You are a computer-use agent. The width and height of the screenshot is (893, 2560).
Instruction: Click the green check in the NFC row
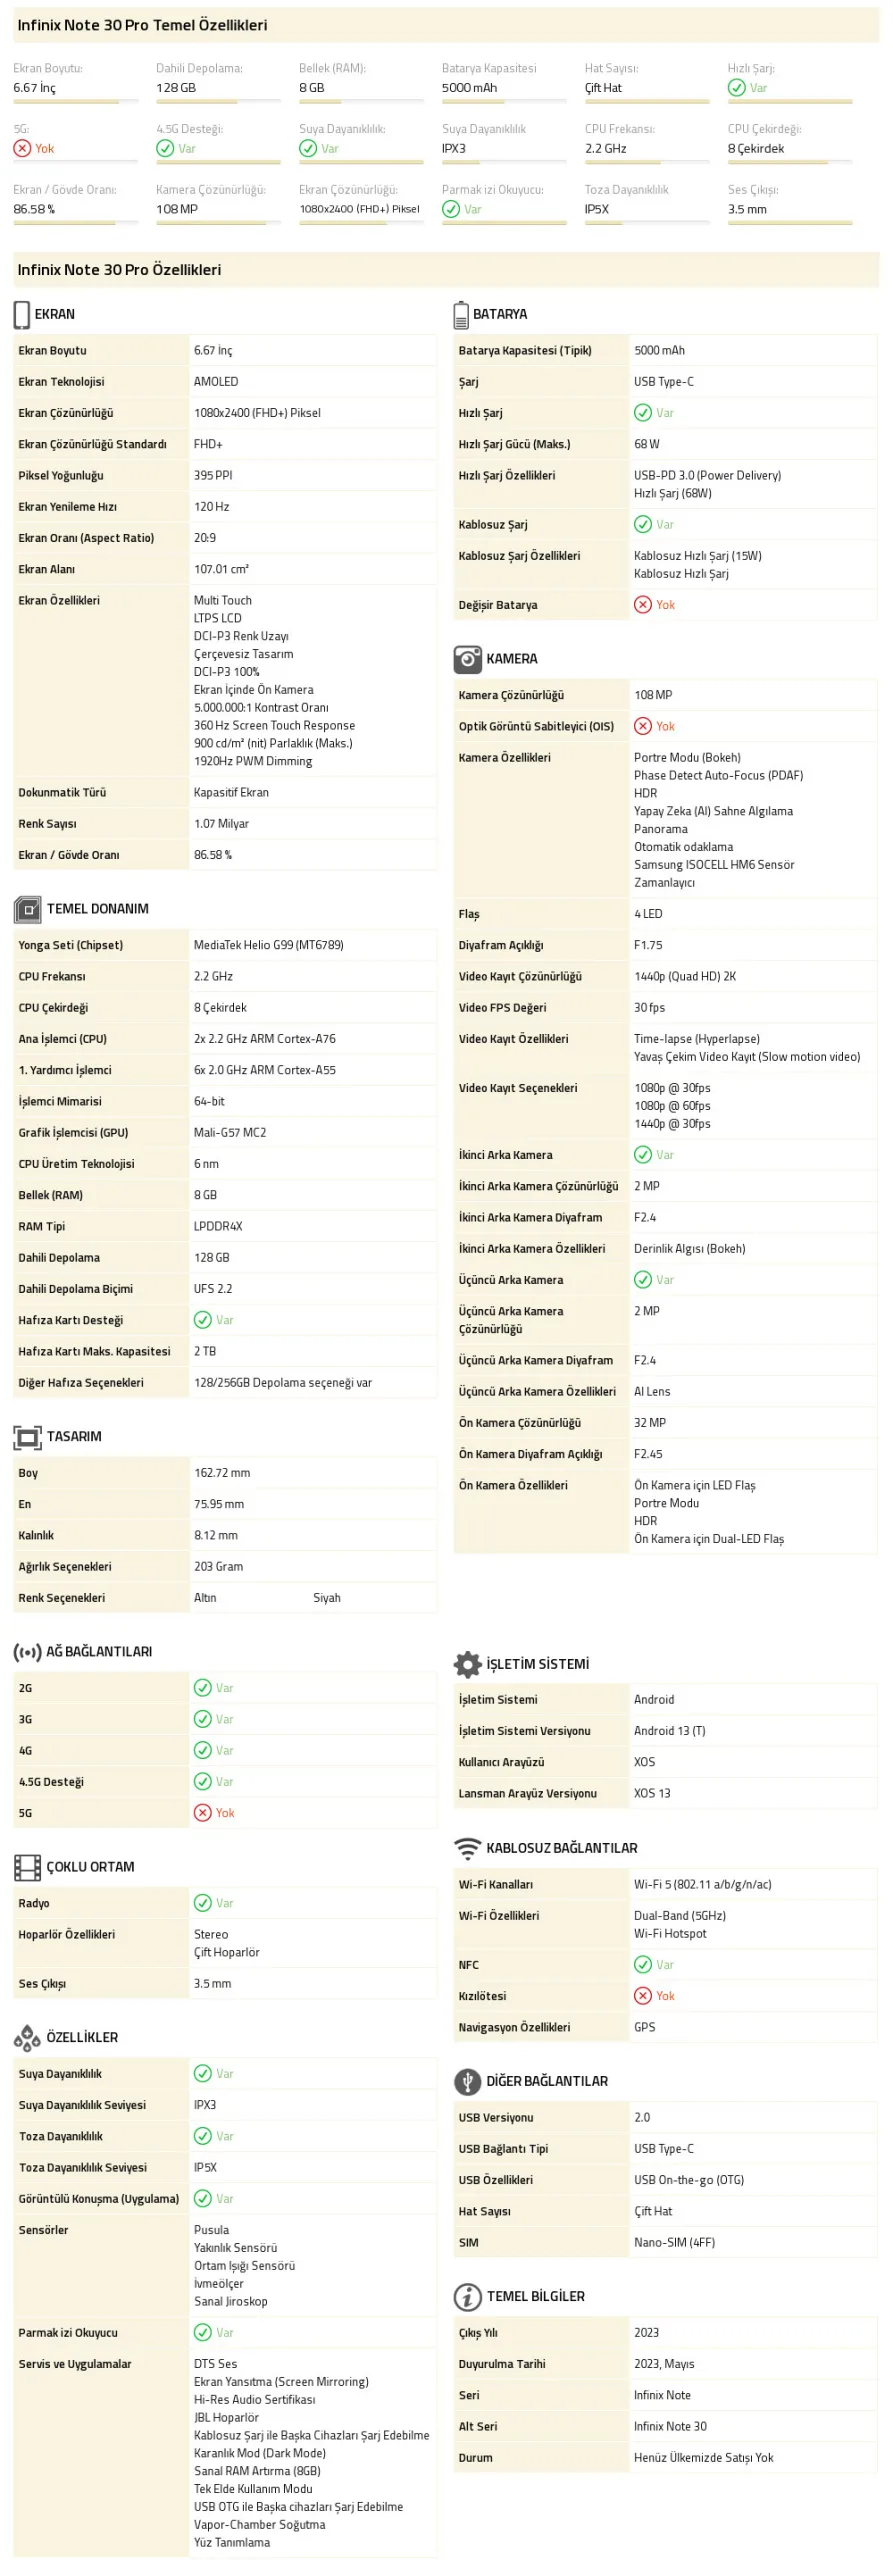point(643,1965)
